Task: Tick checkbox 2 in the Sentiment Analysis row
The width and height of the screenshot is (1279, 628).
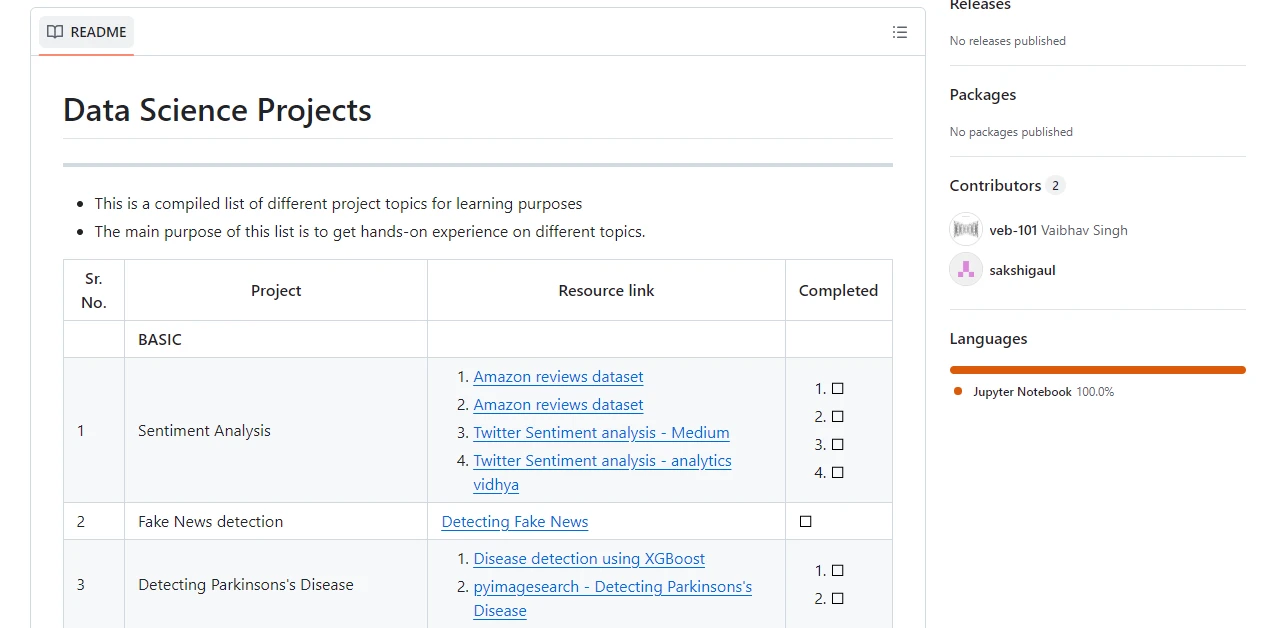Action: click(x=838, y=417)
